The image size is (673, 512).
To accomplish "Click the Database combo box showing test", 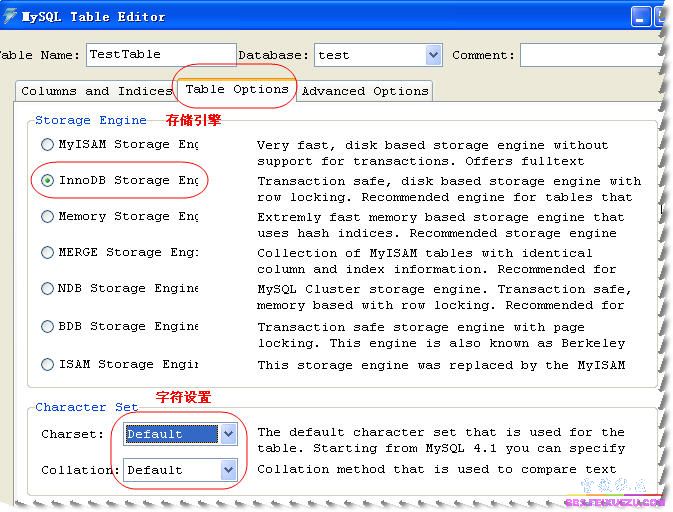I will 378,55.
